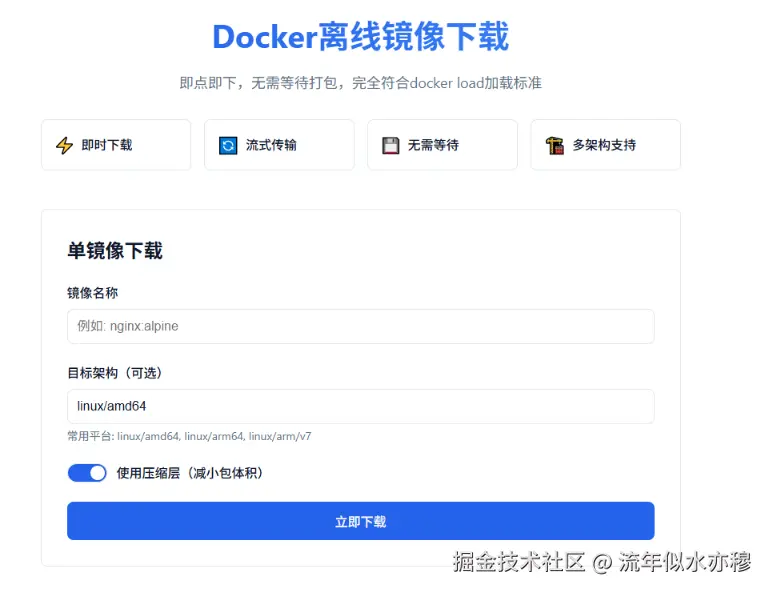The image size is (769, 592).
Task: Click the Docker离线镜像下载 page title
Action: point(360,37)
